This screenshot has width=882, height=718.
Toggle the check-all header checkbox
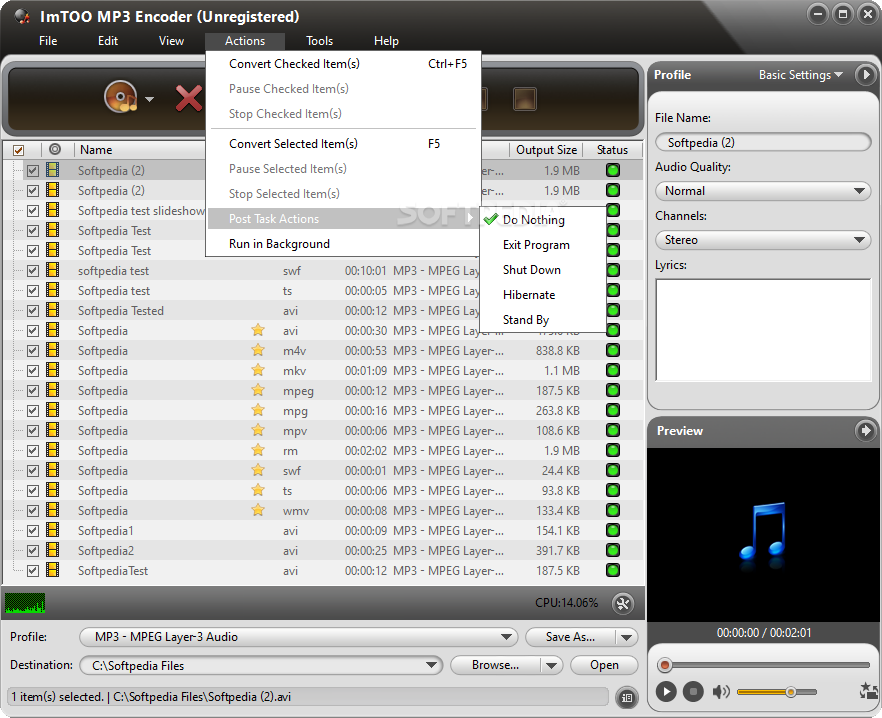19,150
